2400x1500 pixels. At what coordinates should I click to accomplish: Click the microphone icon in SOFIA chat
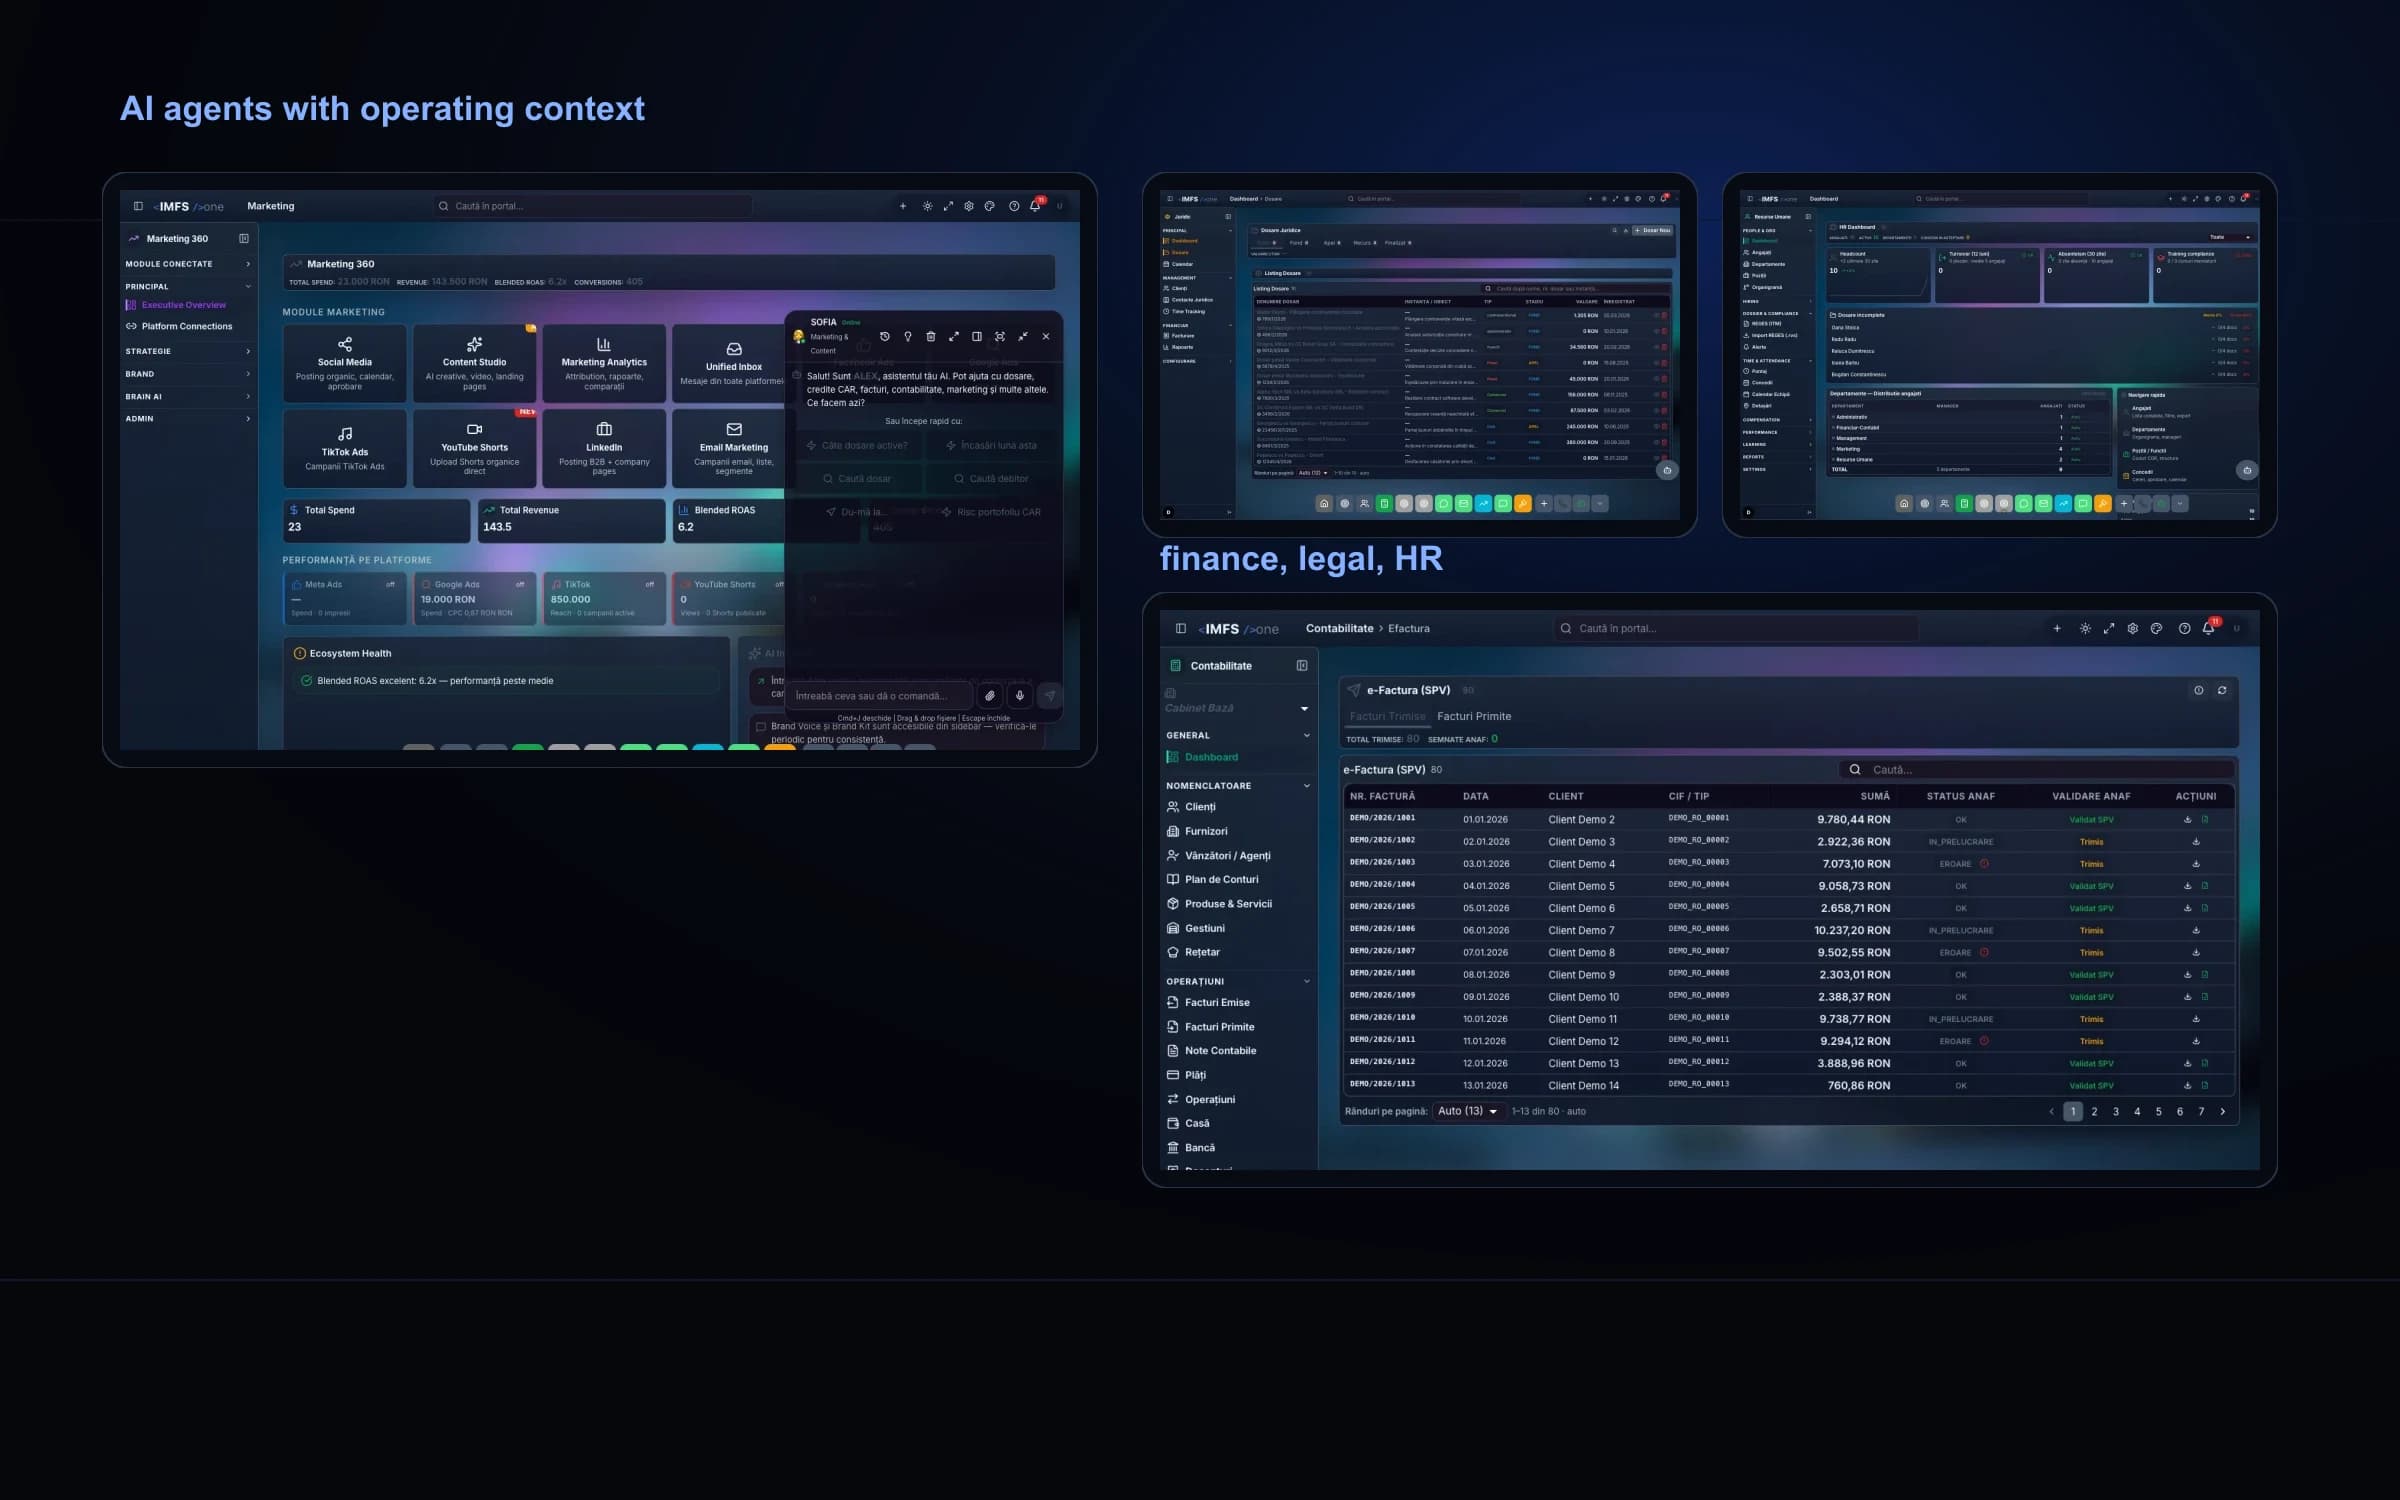point(1019,695)
